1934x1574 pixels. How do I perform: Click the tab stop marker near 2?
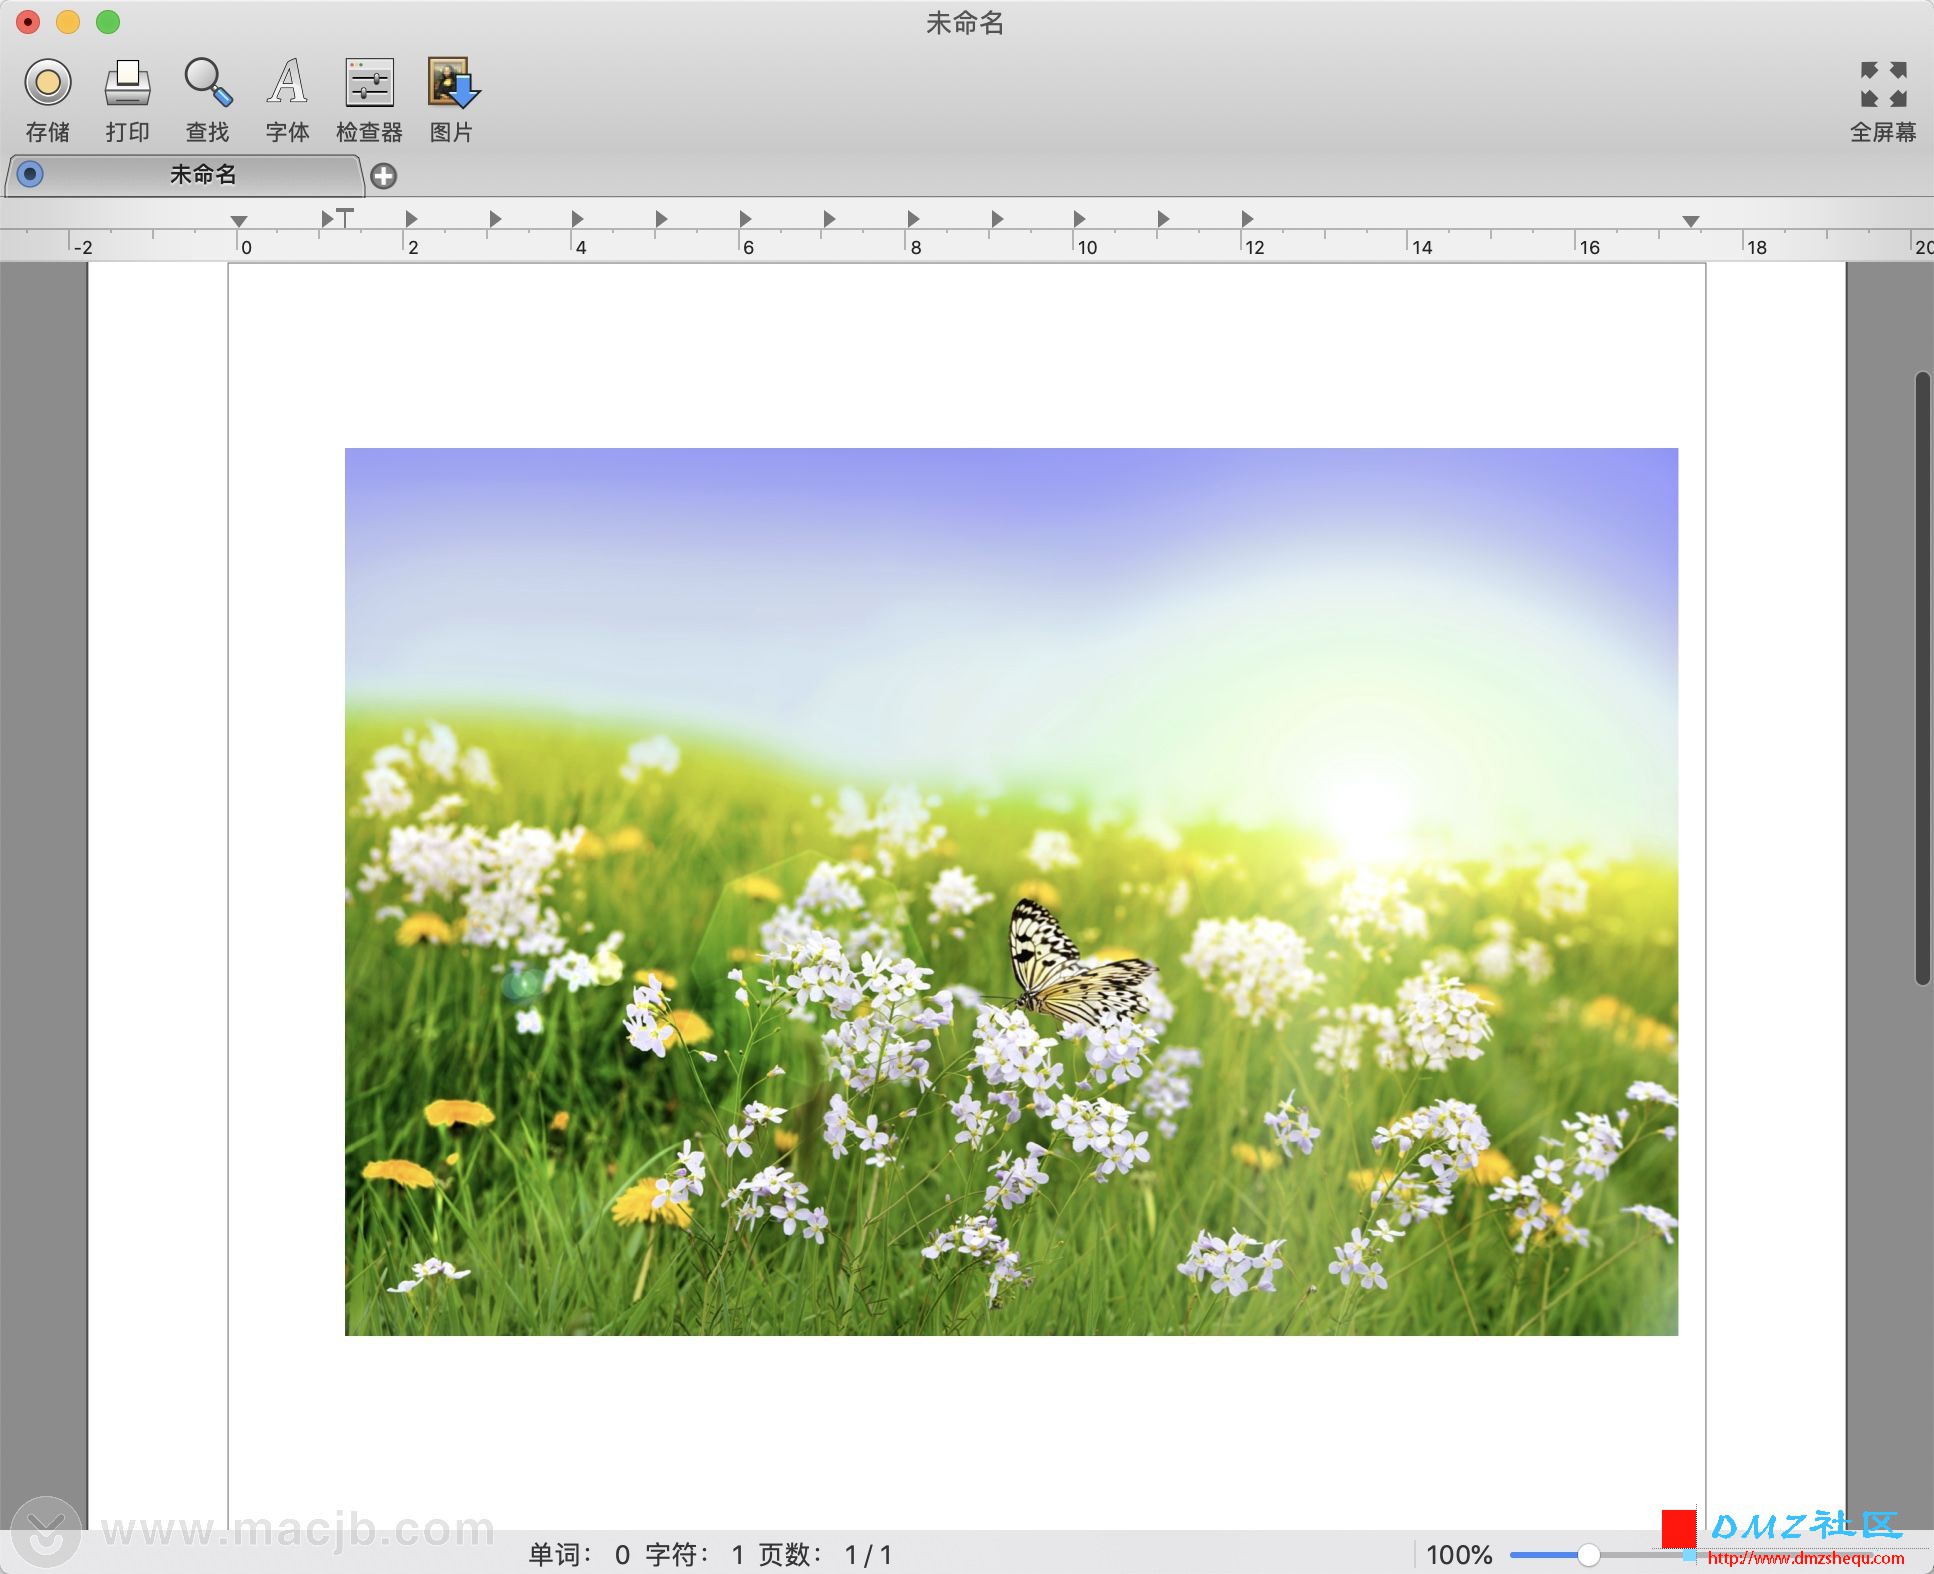click(411, 218)
